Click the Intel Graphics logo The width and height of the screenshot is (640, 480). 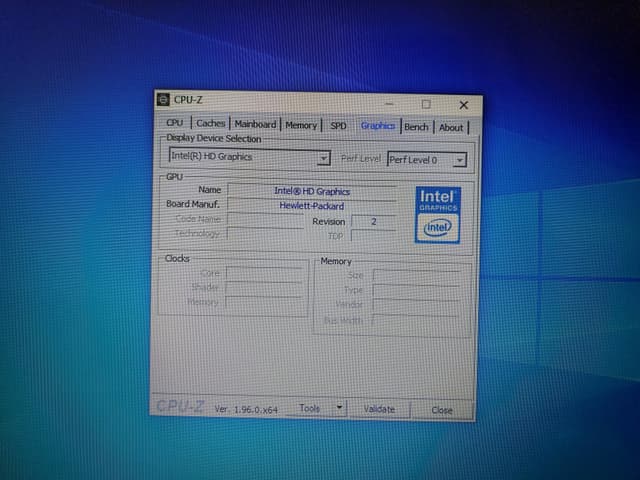pyautogui.click(x=437, y=212)
